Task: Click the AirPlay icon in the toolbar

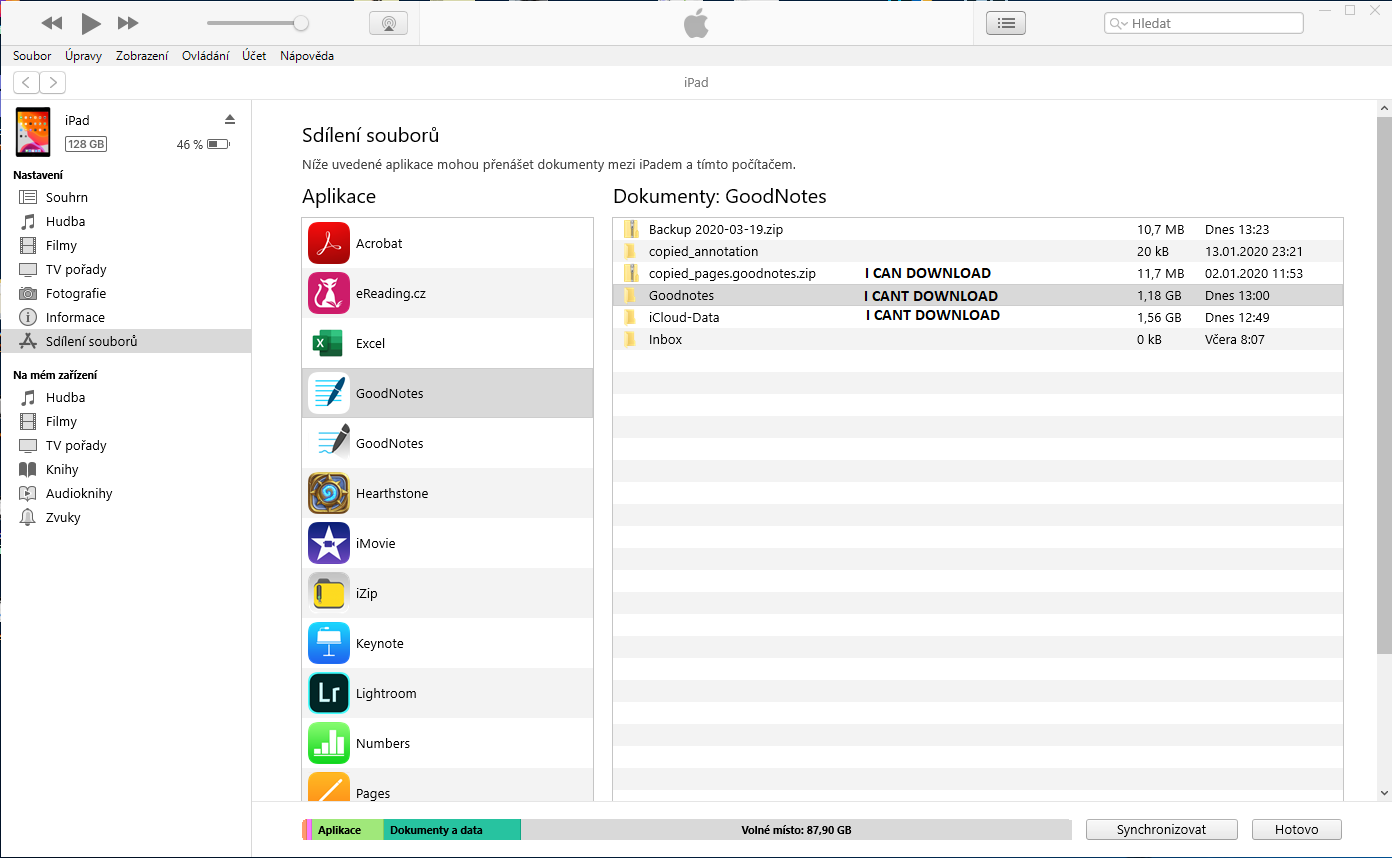Action: coord(388,22)
